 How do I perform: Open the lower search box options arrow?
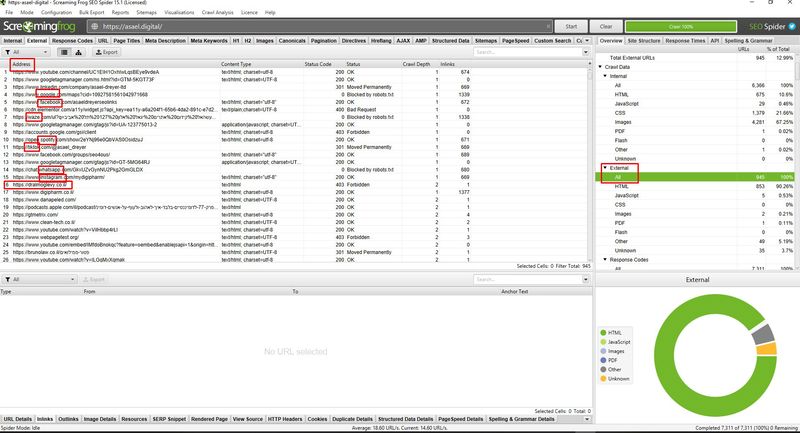[586, 279]
